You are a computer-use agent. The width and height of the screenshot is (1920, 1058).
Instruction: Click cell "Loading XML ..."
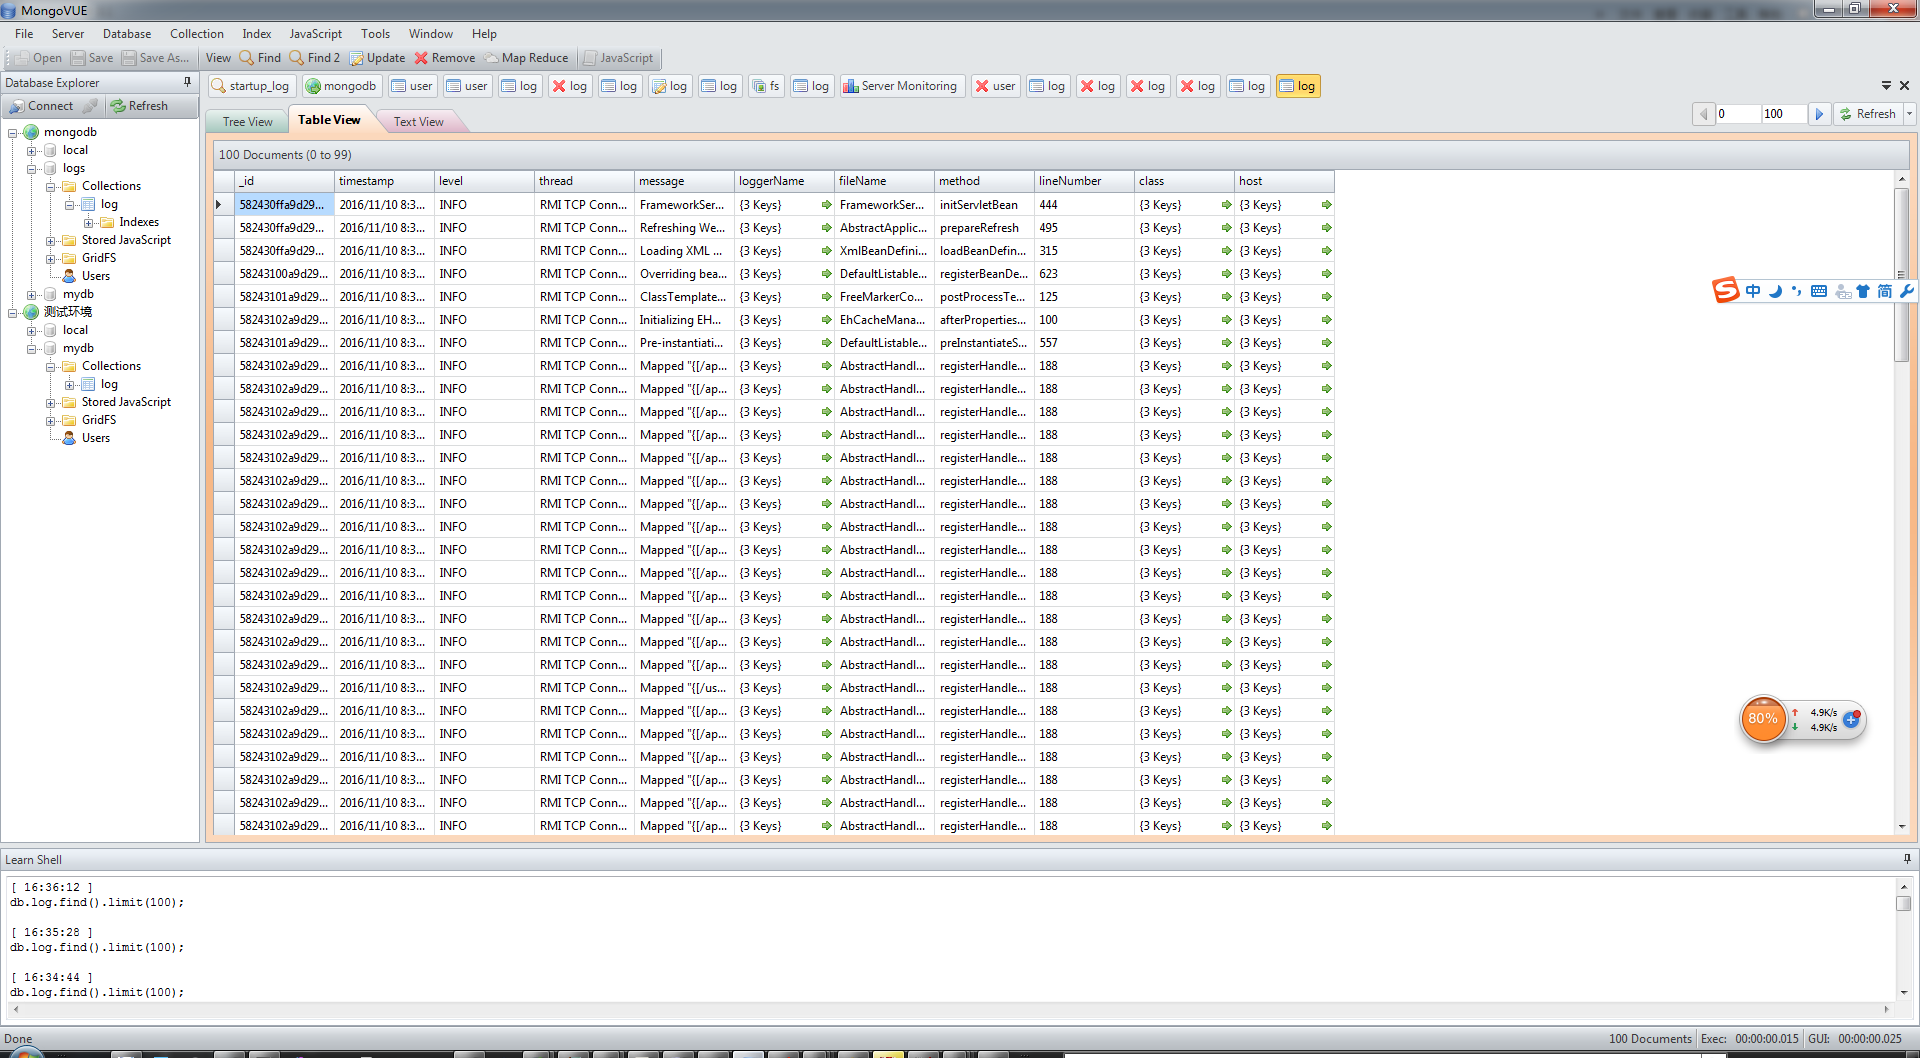click(684, 251)
